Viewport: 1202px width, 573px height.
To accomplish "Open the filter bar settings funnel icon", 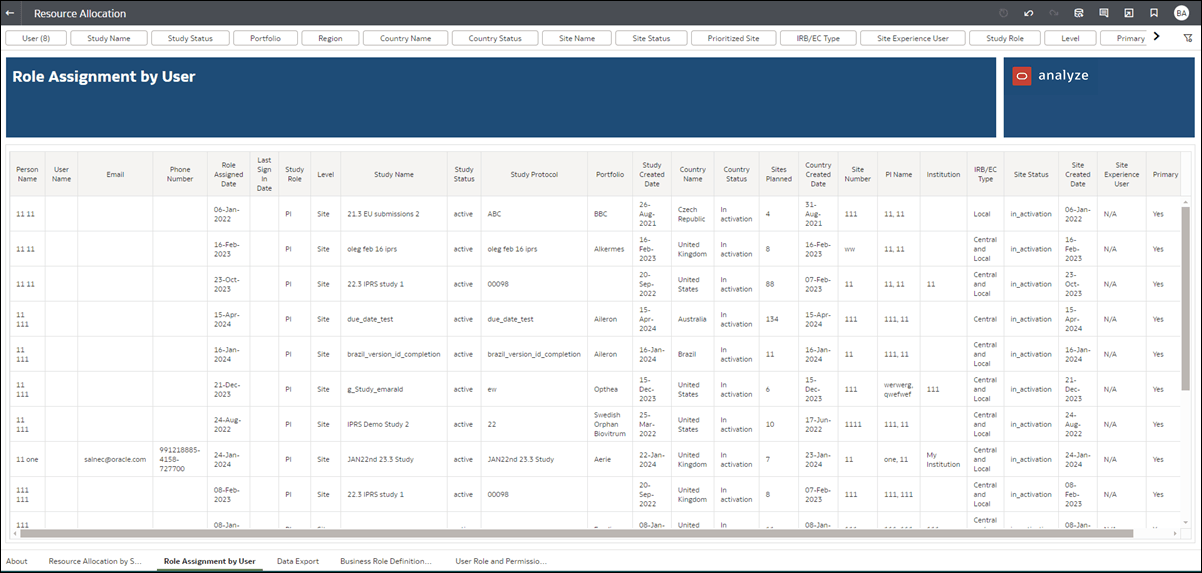I will click(x=1188, y=38).
